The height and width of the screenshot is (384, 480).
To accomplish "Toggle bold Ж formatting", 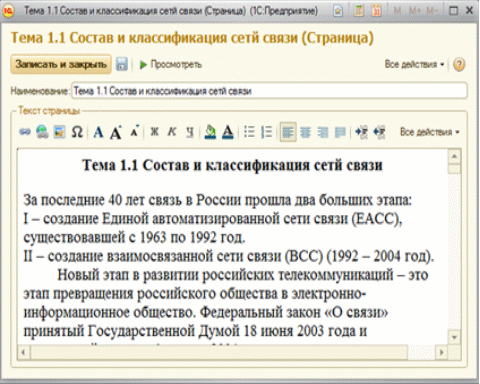I will point(154,132).
